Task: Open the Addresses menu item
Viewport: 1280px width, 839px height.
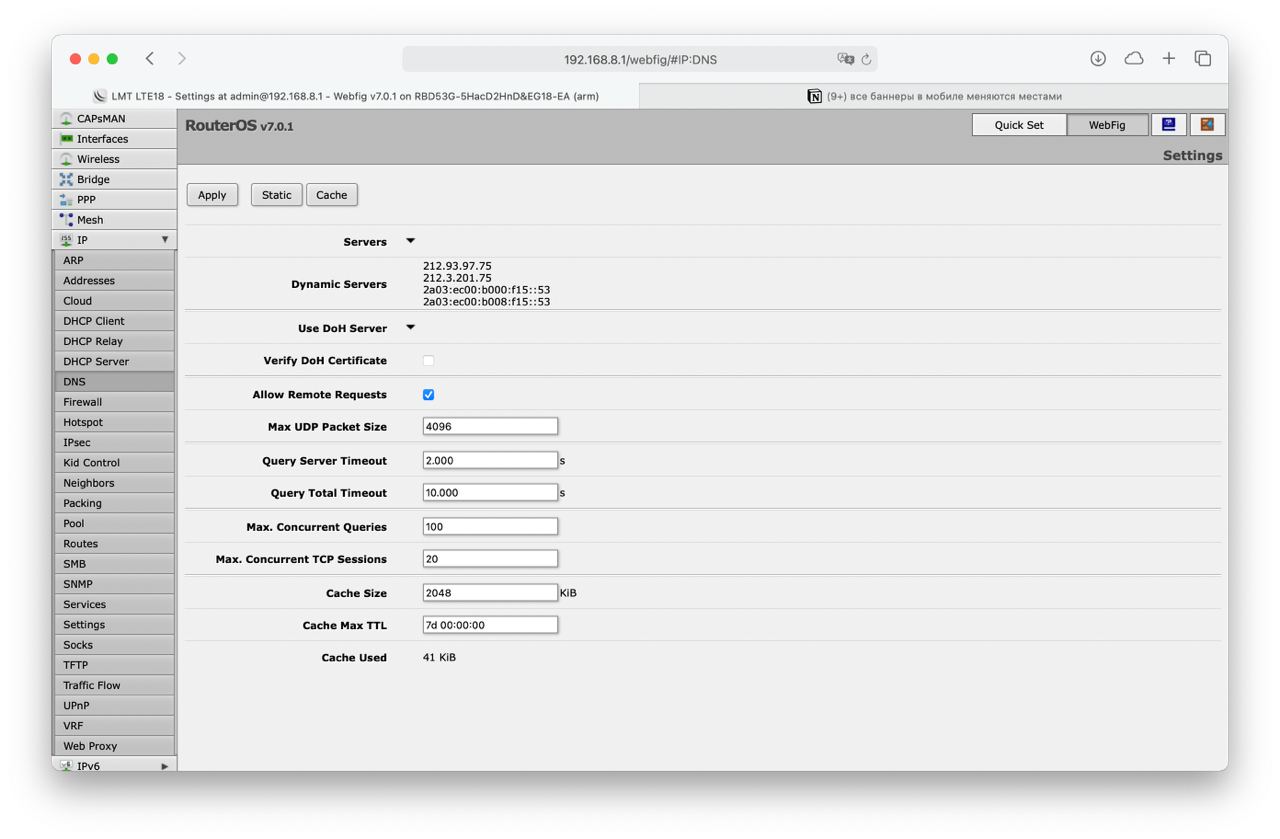Action: coord(114,280)
